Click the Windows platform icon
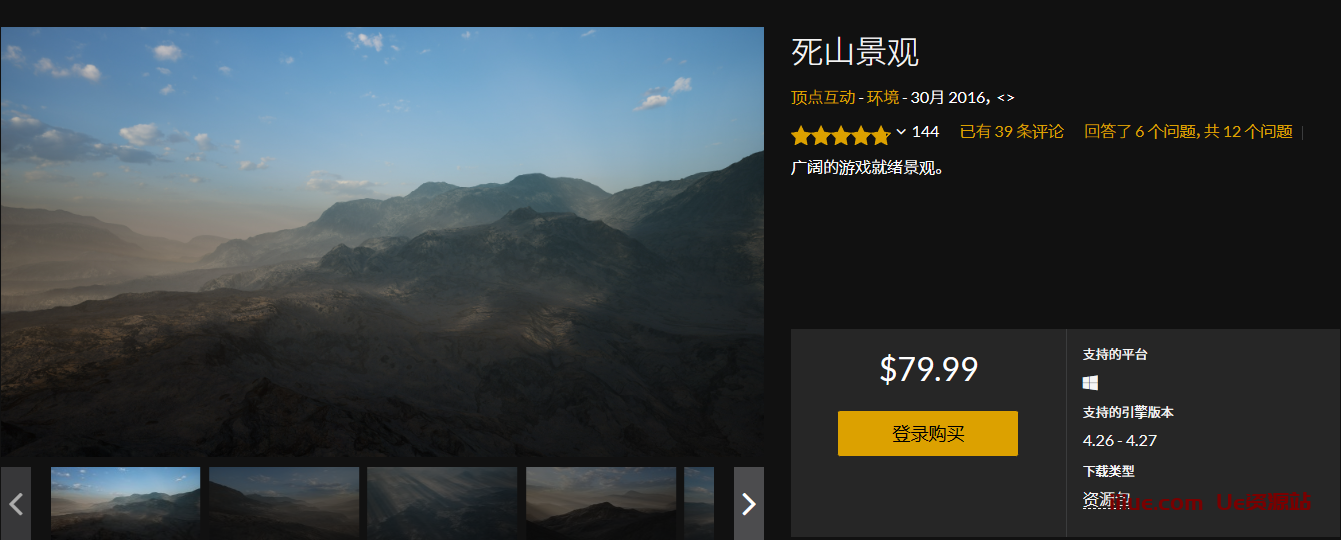 coord(1090,382)
